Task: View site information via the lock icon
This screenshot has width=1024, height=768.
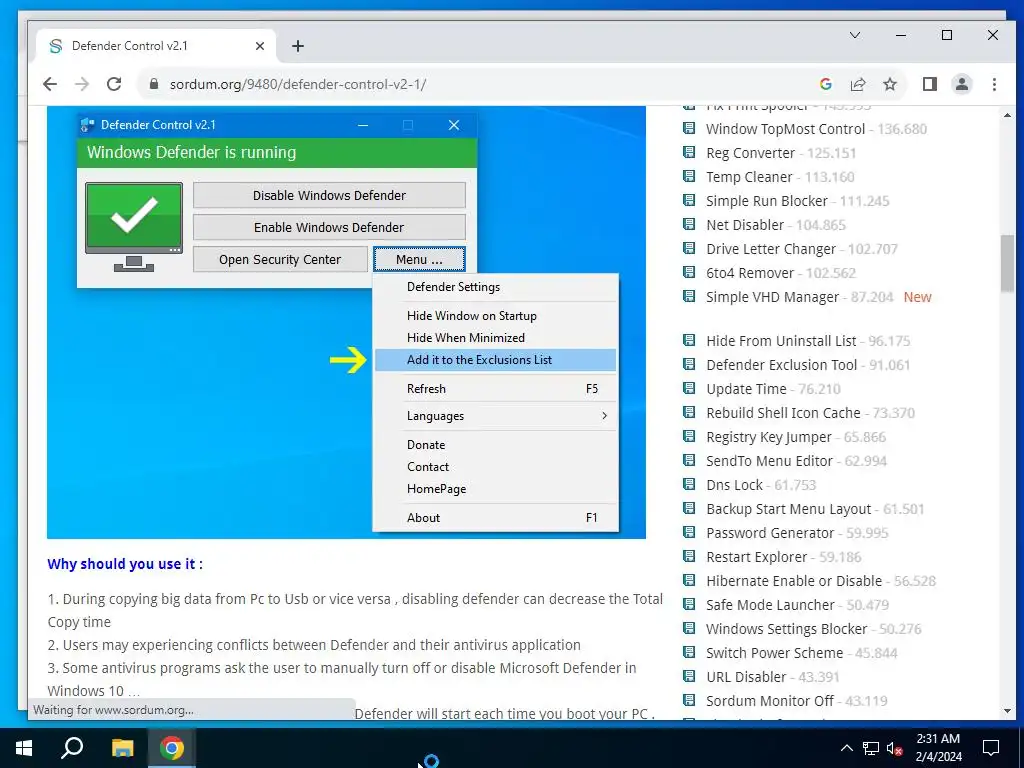Action: pyautogui.click(x=154, y=84)
